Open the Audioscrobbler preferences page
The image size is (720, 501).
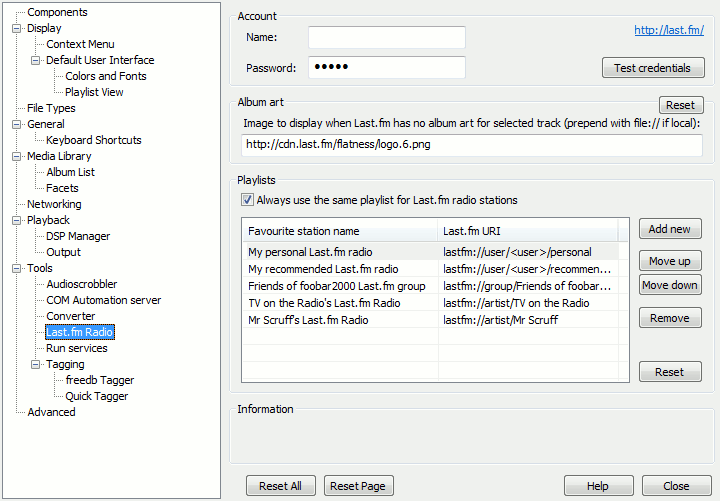pyautogui.click(x=81, y=284)
